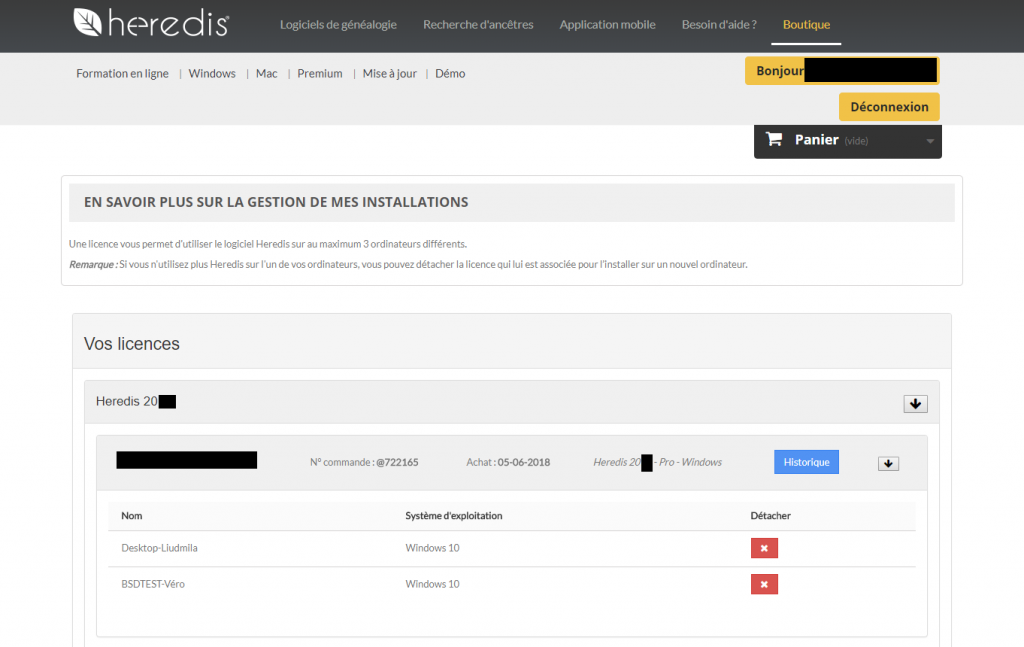Expand details of order @722165
1024x647 pixels.
(888, 463)
